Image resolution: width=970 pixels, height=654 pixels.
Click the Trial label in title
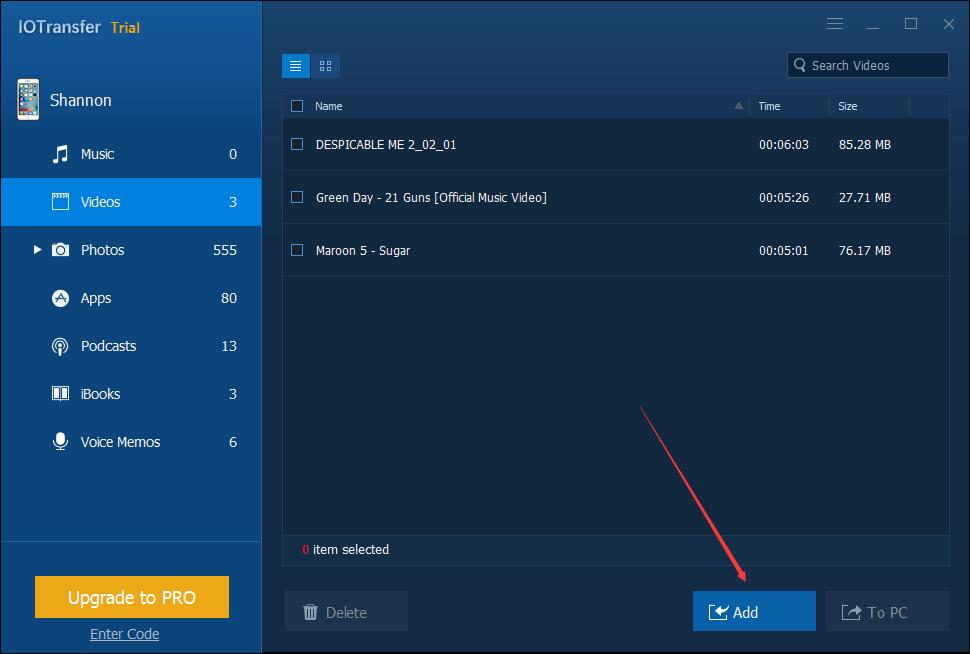click(x=126, y=27)
